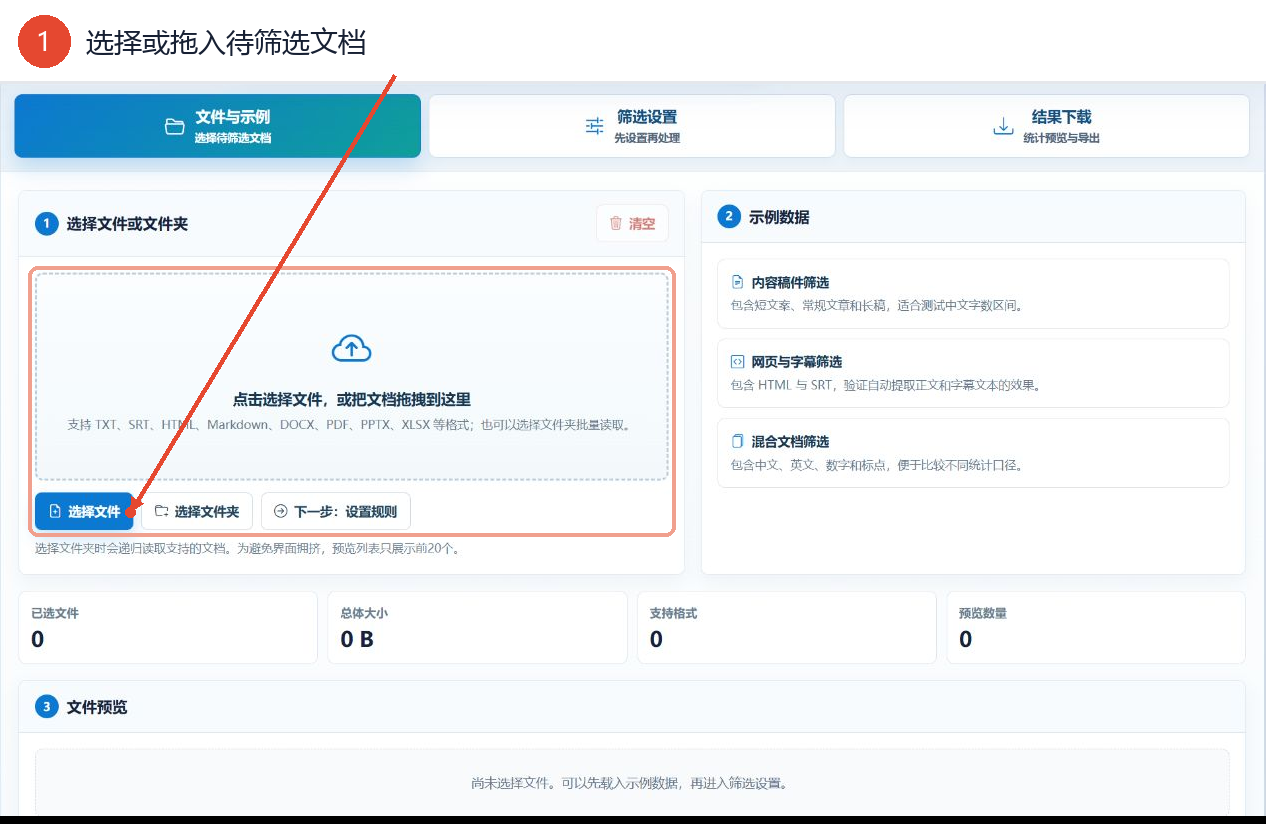Open the 文件与示例 tab
Image resolution: width=1266 pixels, height=824 pixels.
[217, 126]
